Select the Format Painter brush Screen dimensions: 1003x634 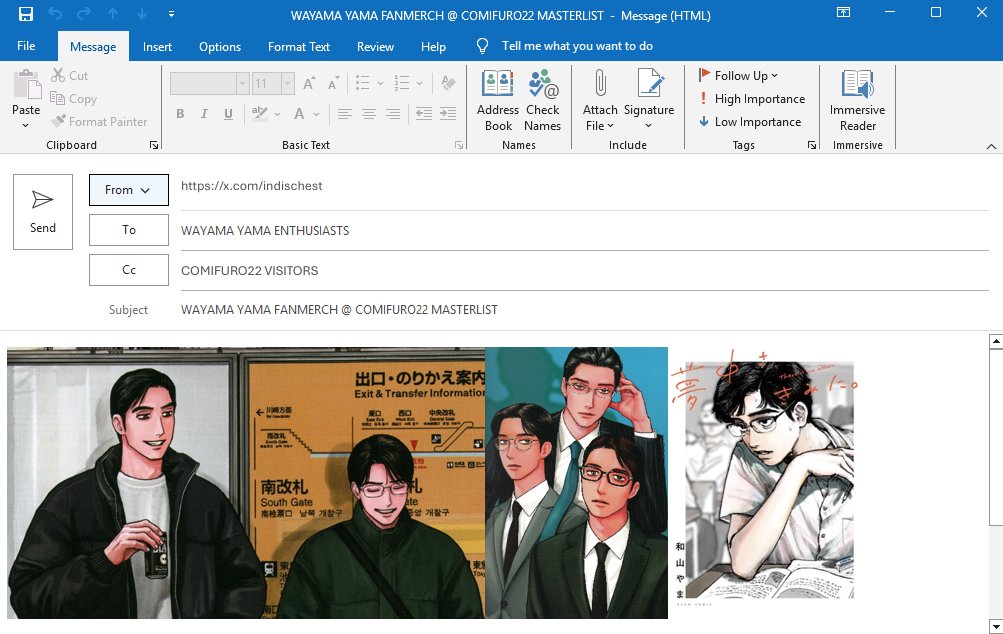(x=99, y=122)
